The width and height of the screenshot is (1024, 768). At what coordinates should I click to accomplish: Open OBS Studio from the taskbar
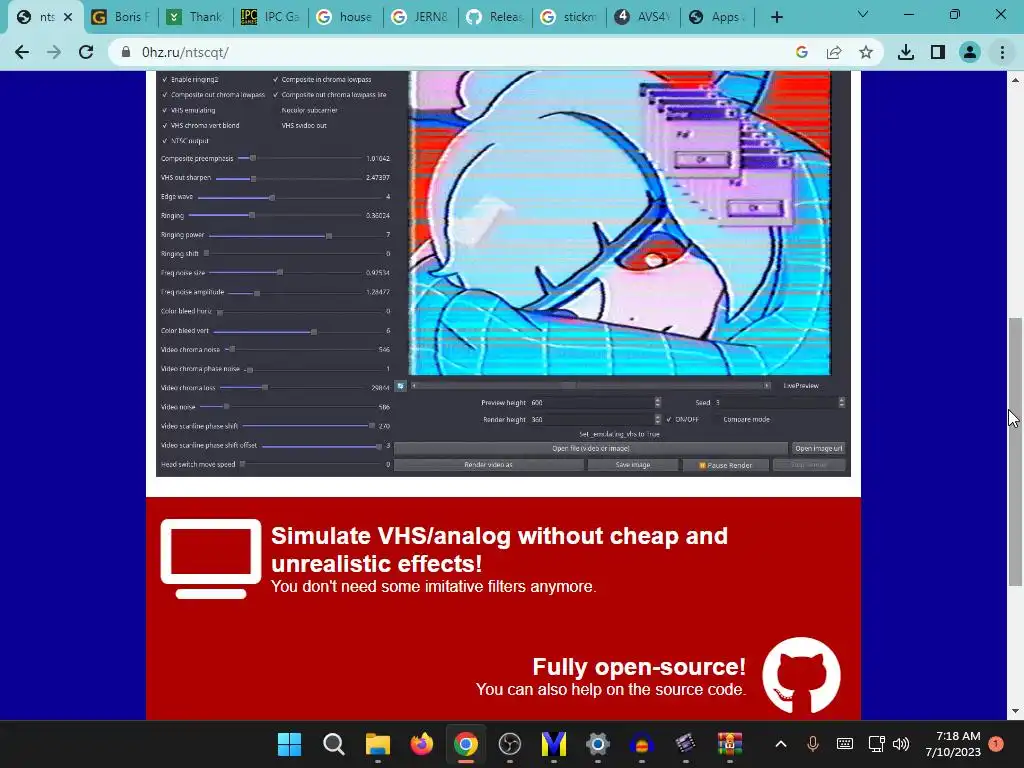(509, 744)
